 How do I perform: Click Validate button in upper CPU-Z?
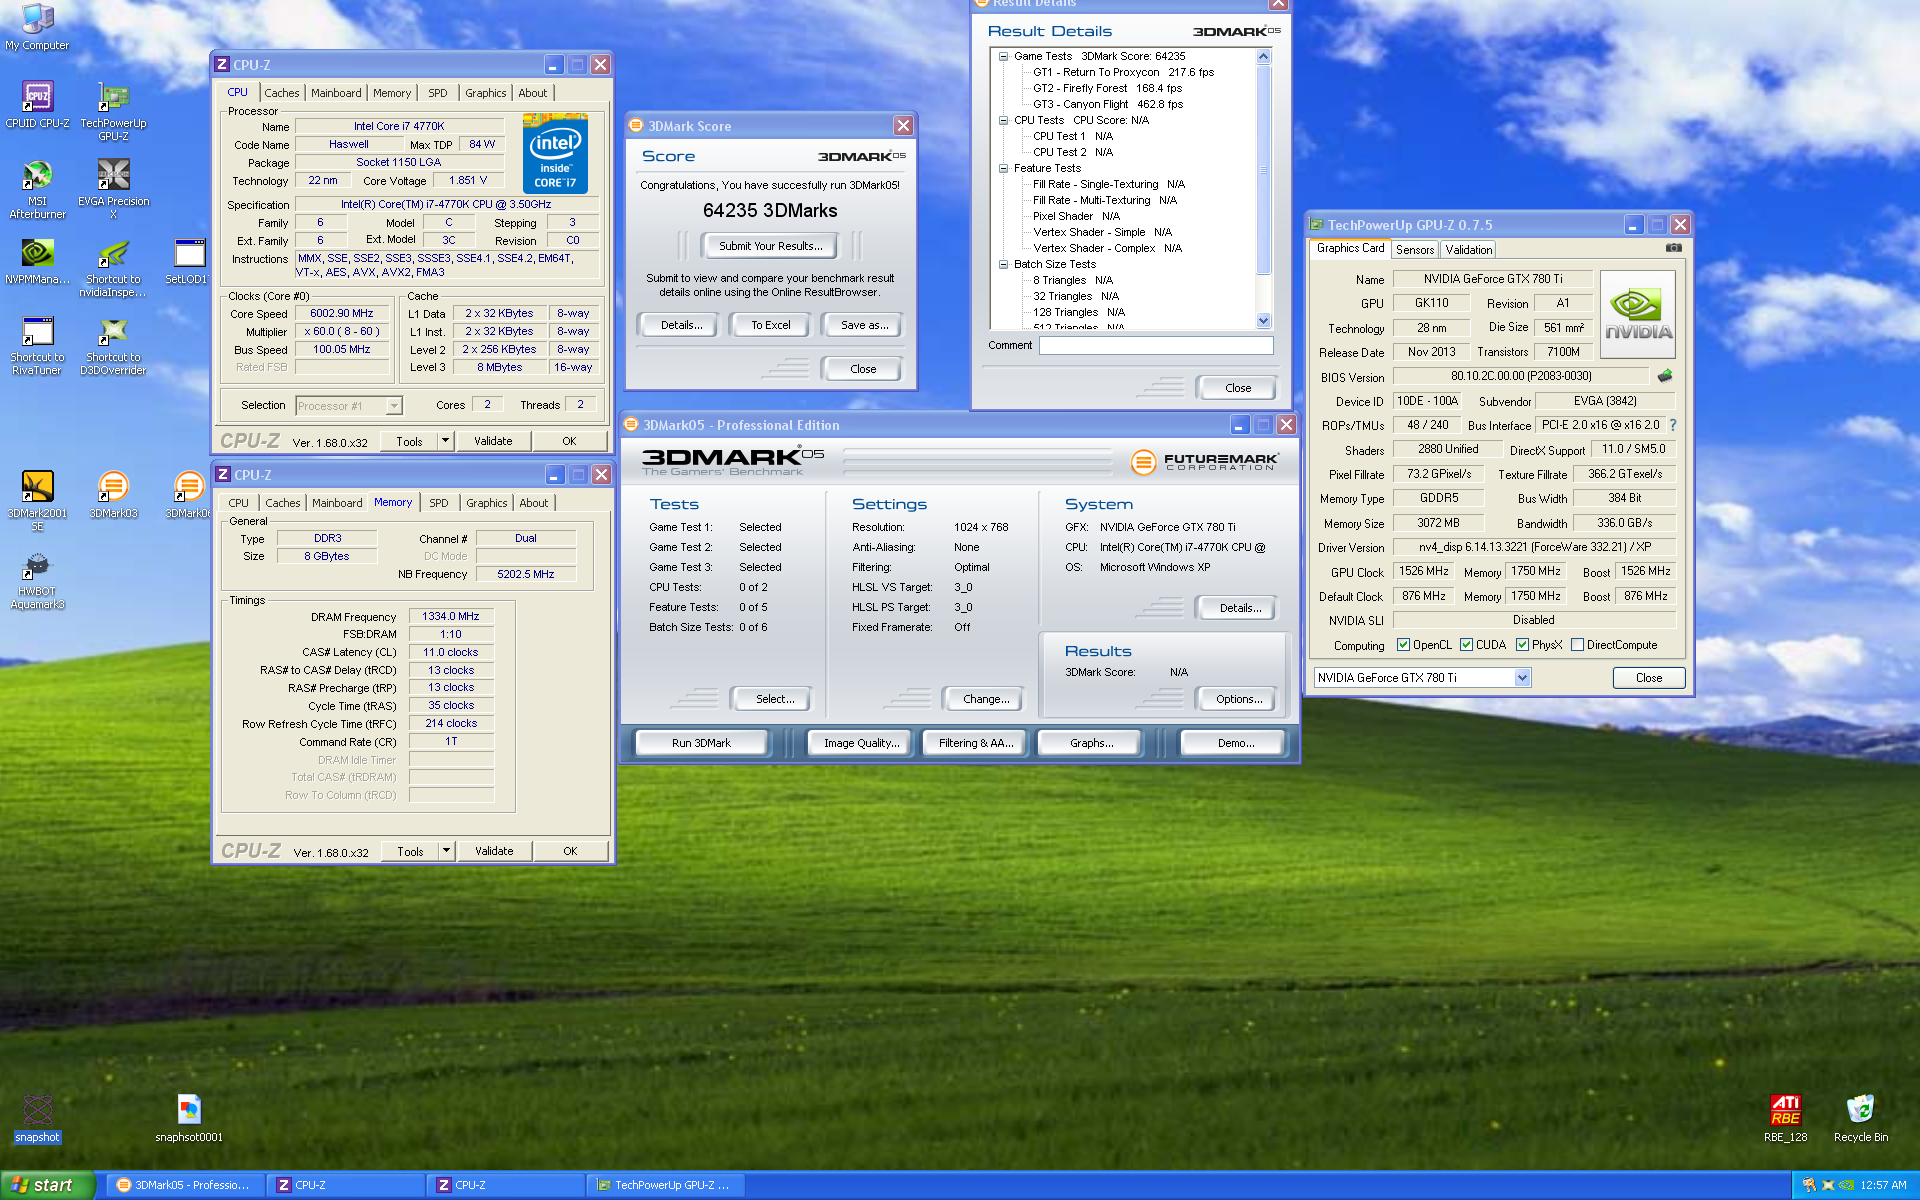click(493, 441)
